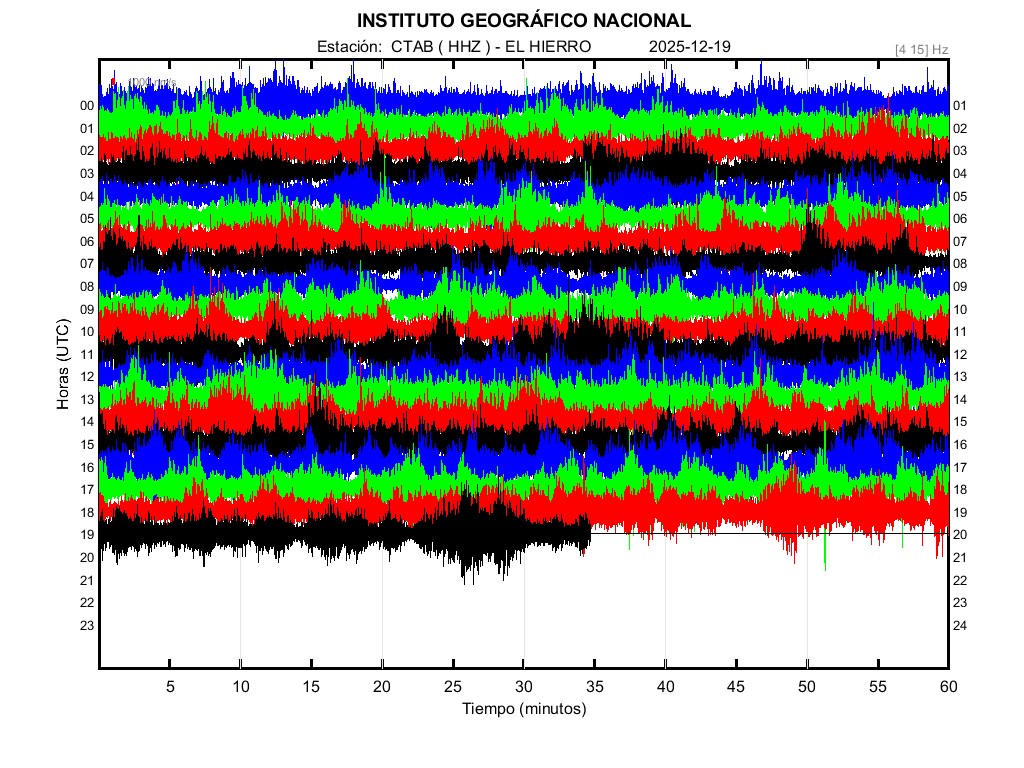1024x768 pixels.
Task: Click the 60 minute tick label
Action: pyautogui.click(x=948, y=687)
